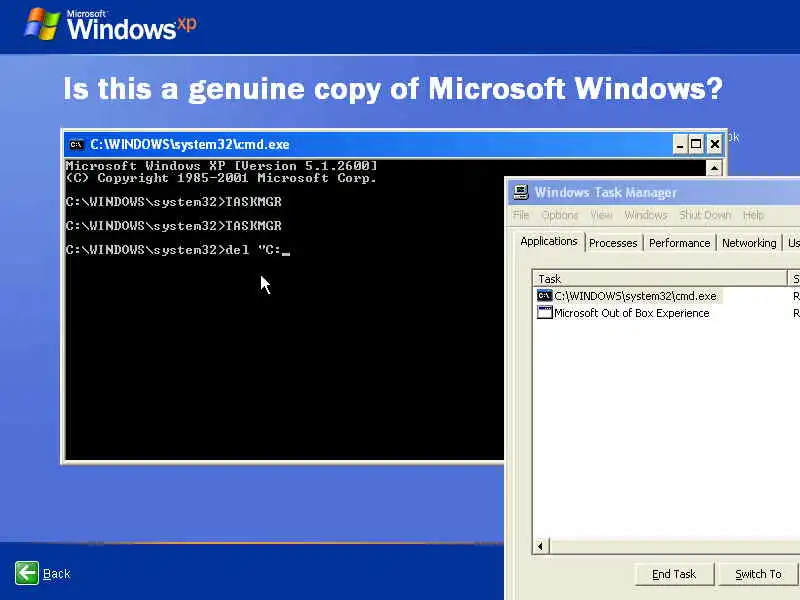Open the Windows menu in Task Manager

point(645,215)
